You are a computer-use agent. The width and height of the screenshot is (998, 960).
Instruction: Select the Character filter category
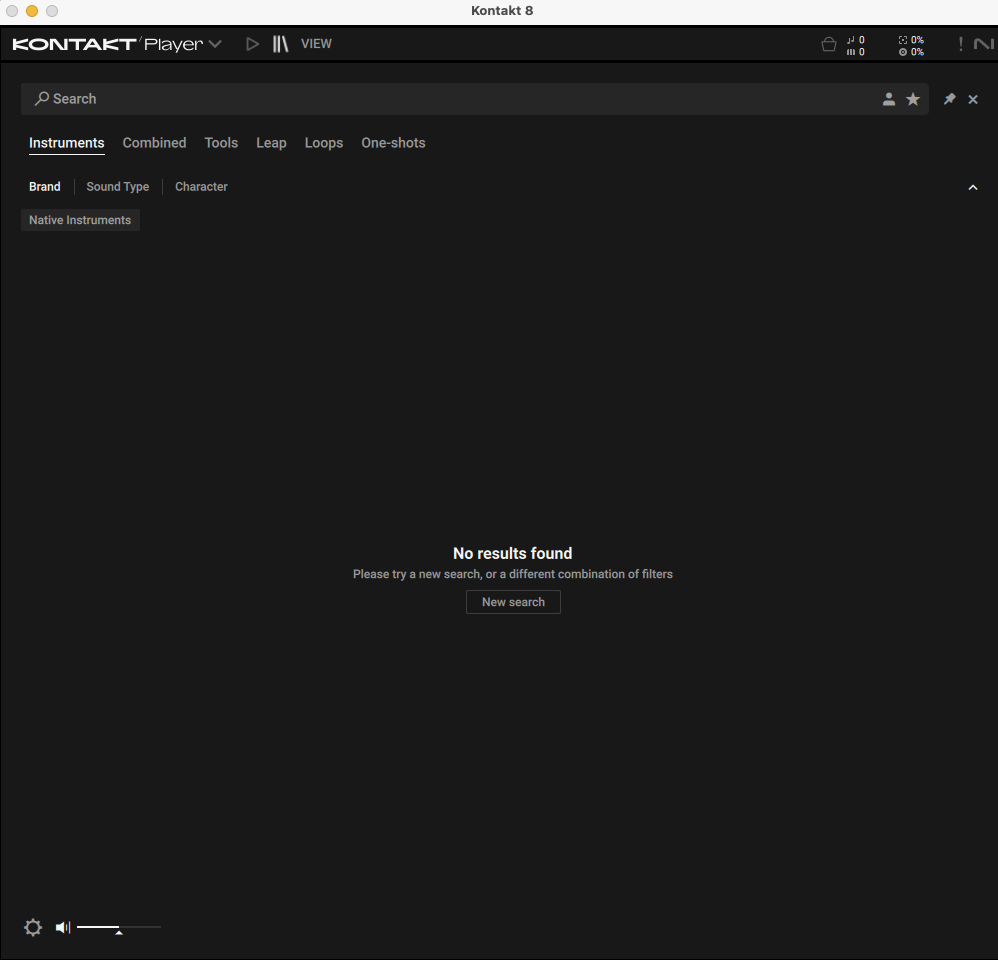tap(201, 187)
